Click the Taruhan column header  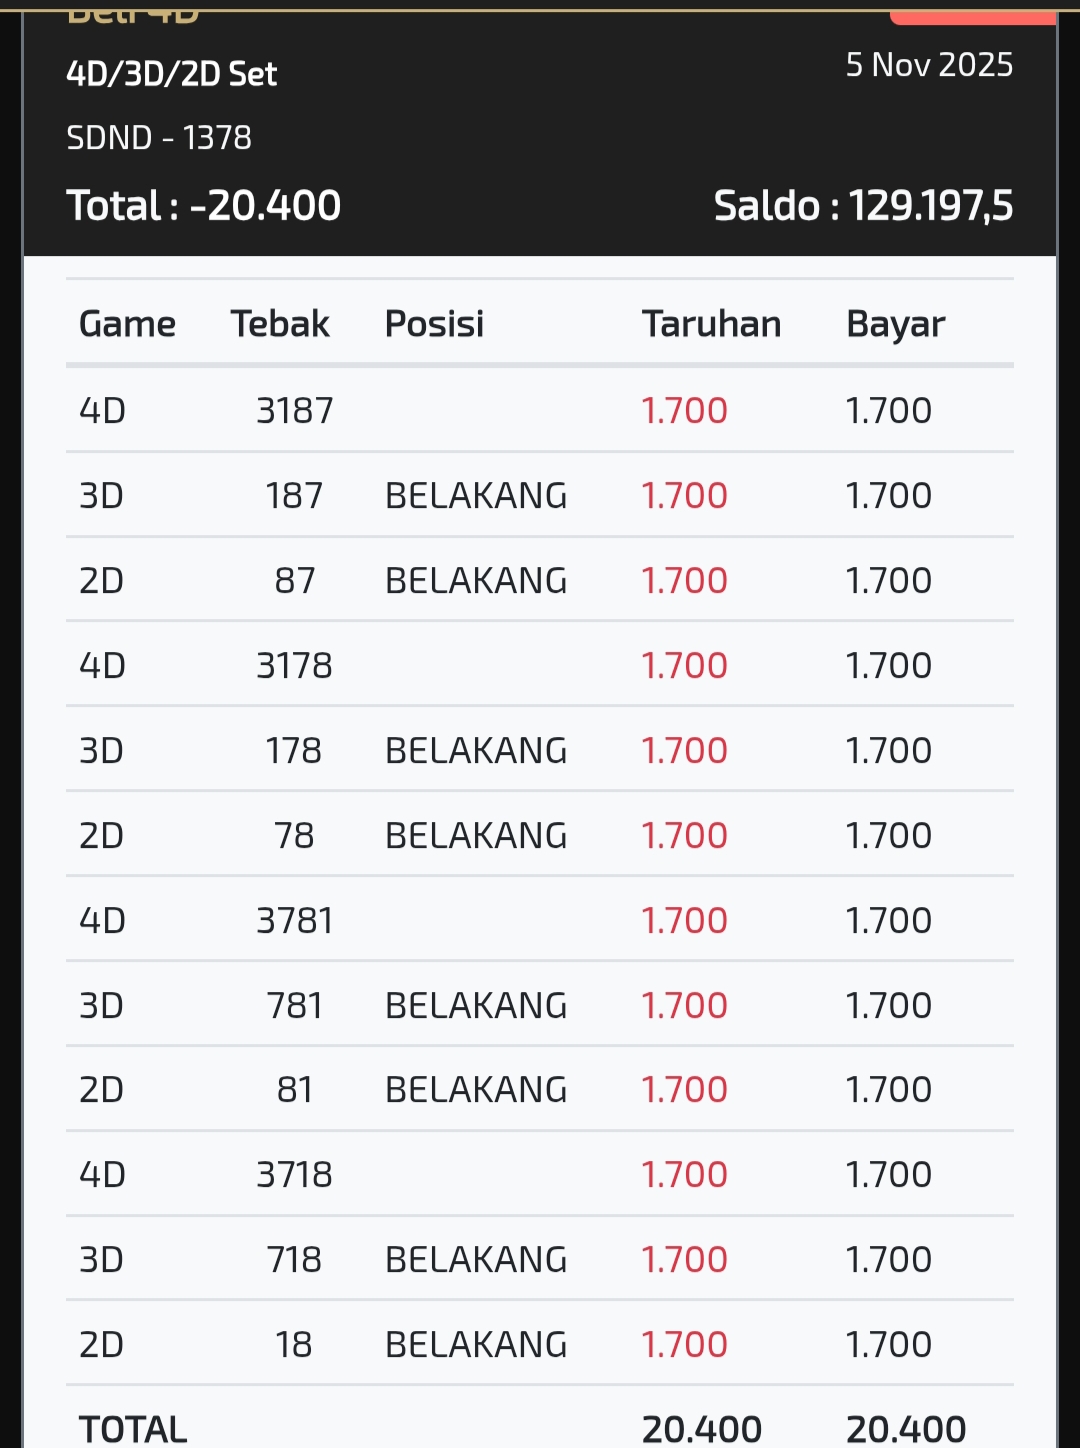coord(711,324)
